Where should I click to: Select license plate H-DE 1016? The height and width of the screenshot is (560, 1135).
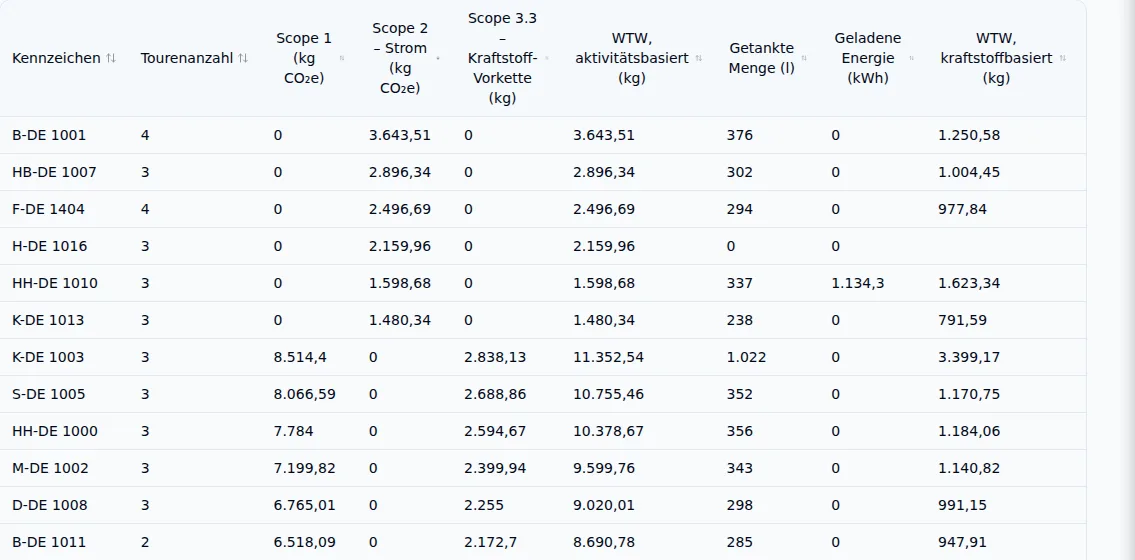click(50, 246)
